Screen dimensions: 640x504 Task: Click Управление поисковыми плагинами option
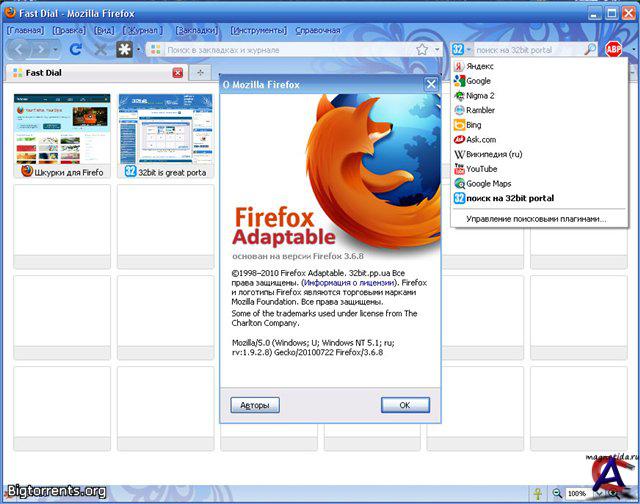click(536, 218)
